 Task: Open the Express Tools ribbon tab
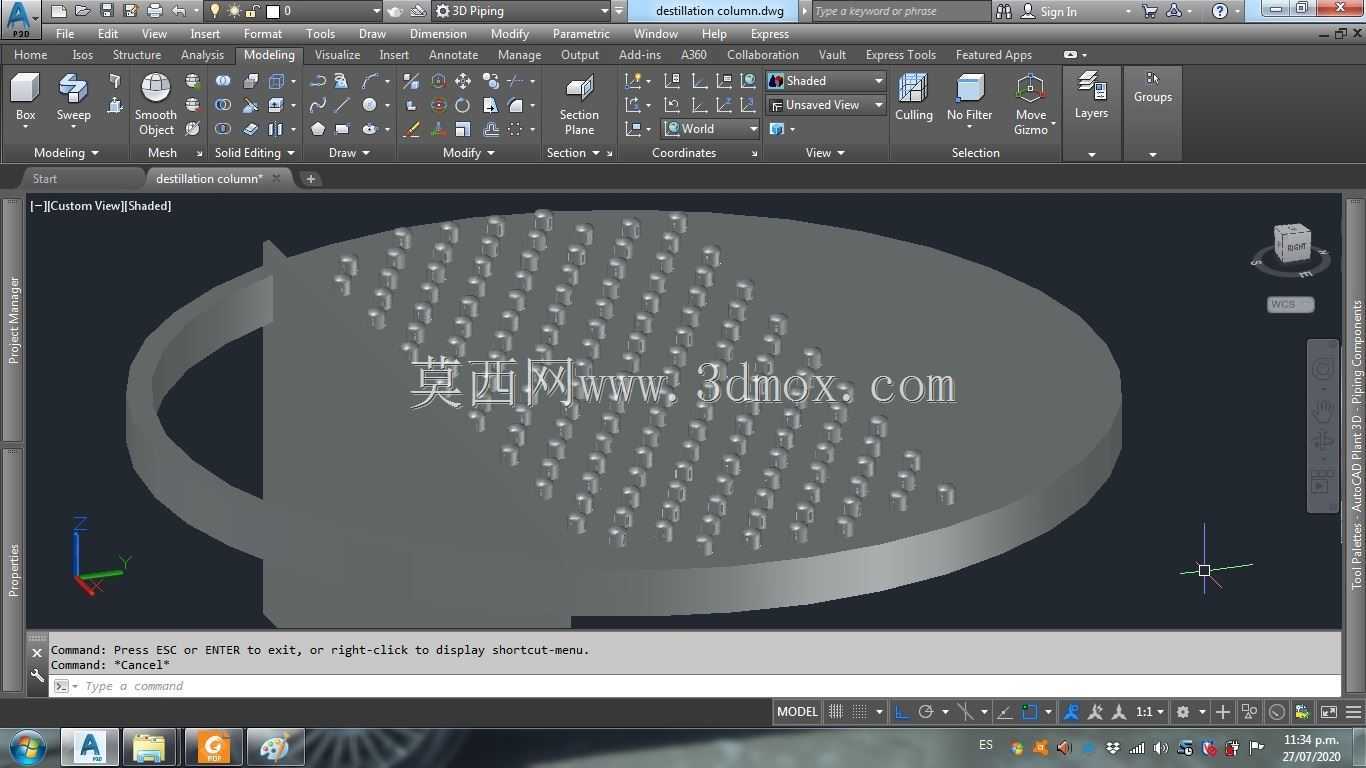[901, 55]
